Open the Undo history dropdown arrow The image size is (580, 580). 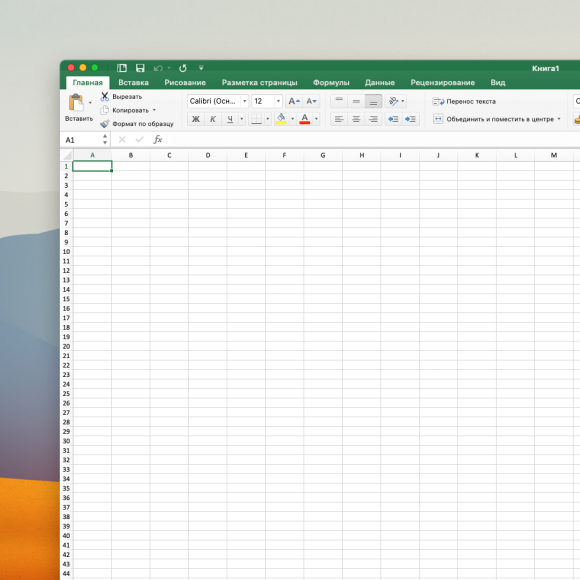point(169,68)
